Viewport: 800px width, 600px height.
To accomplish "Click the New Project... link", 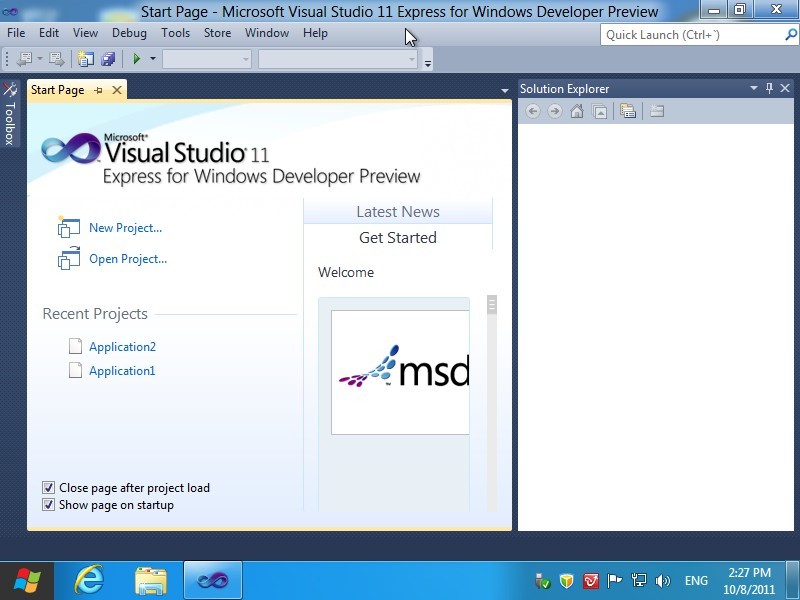I will 126,228.
